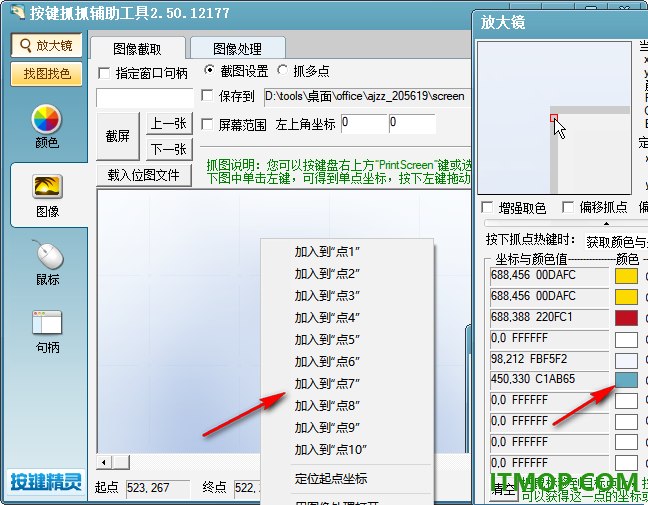
Task: Choose 加入到"点3" from context menu
Action: pyautogui.click(x=347, y=295)
